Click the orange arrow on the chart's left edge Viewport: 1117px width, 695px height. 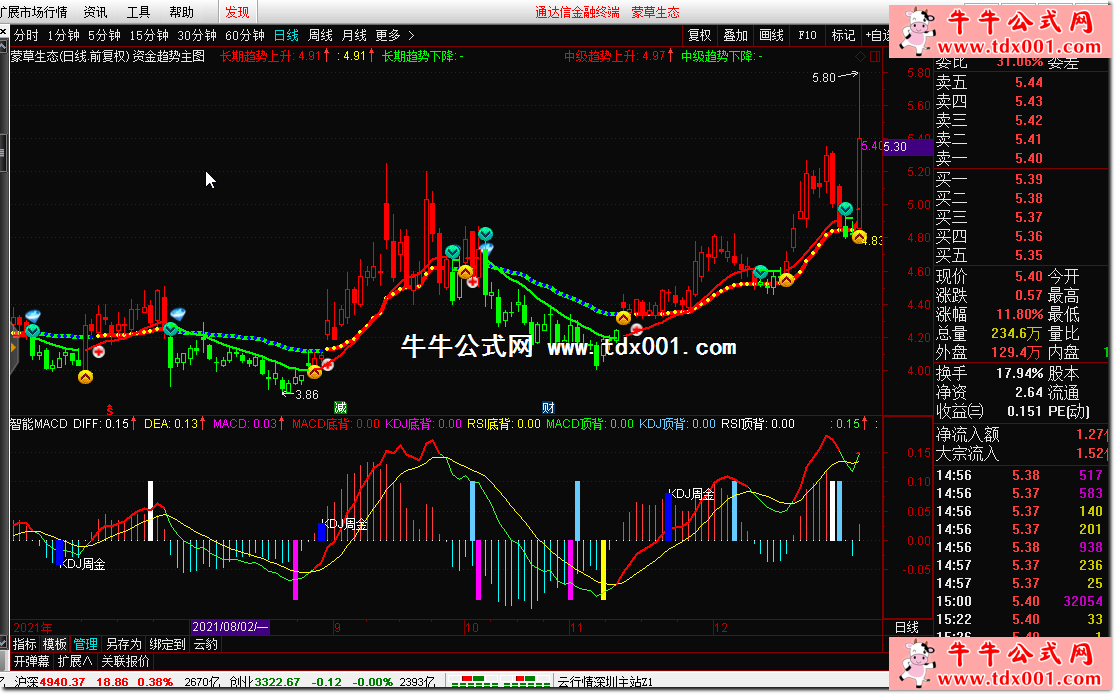coord(13,348)
